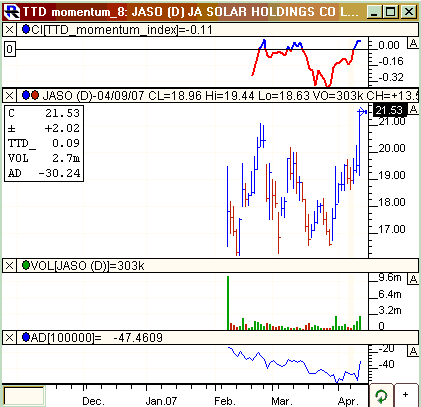Close the VOL[JASO (D)] volume pane
Screen dimensions: 421x407
9,266
